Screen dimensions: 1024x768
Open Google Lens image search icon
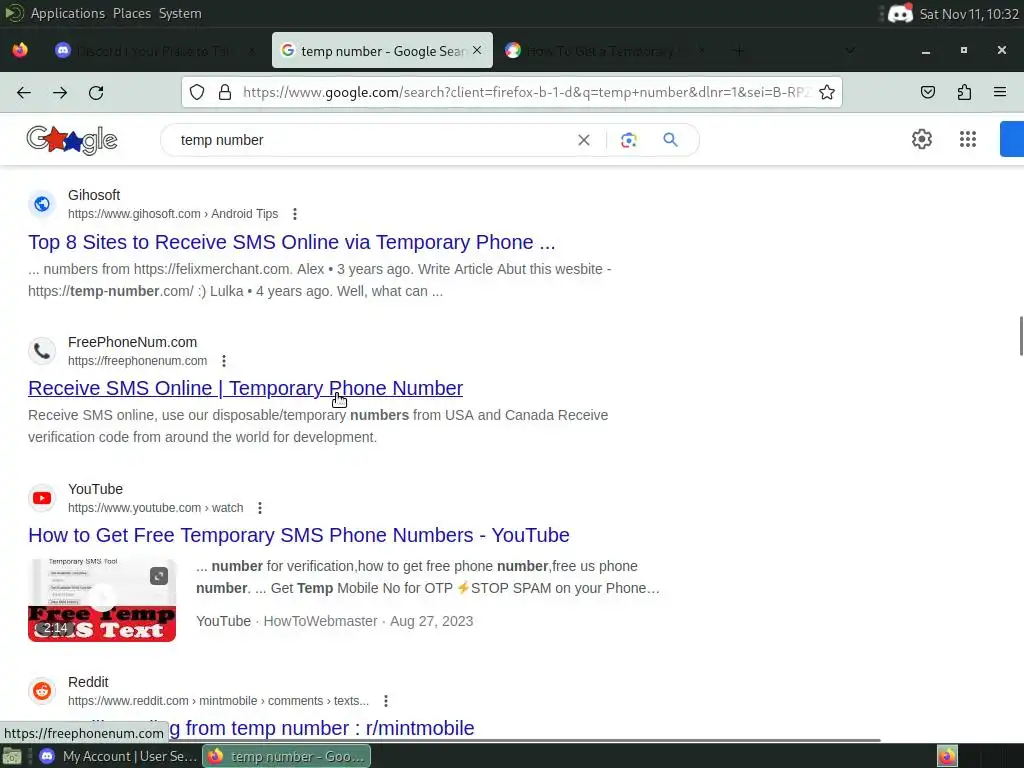(629, 140)
